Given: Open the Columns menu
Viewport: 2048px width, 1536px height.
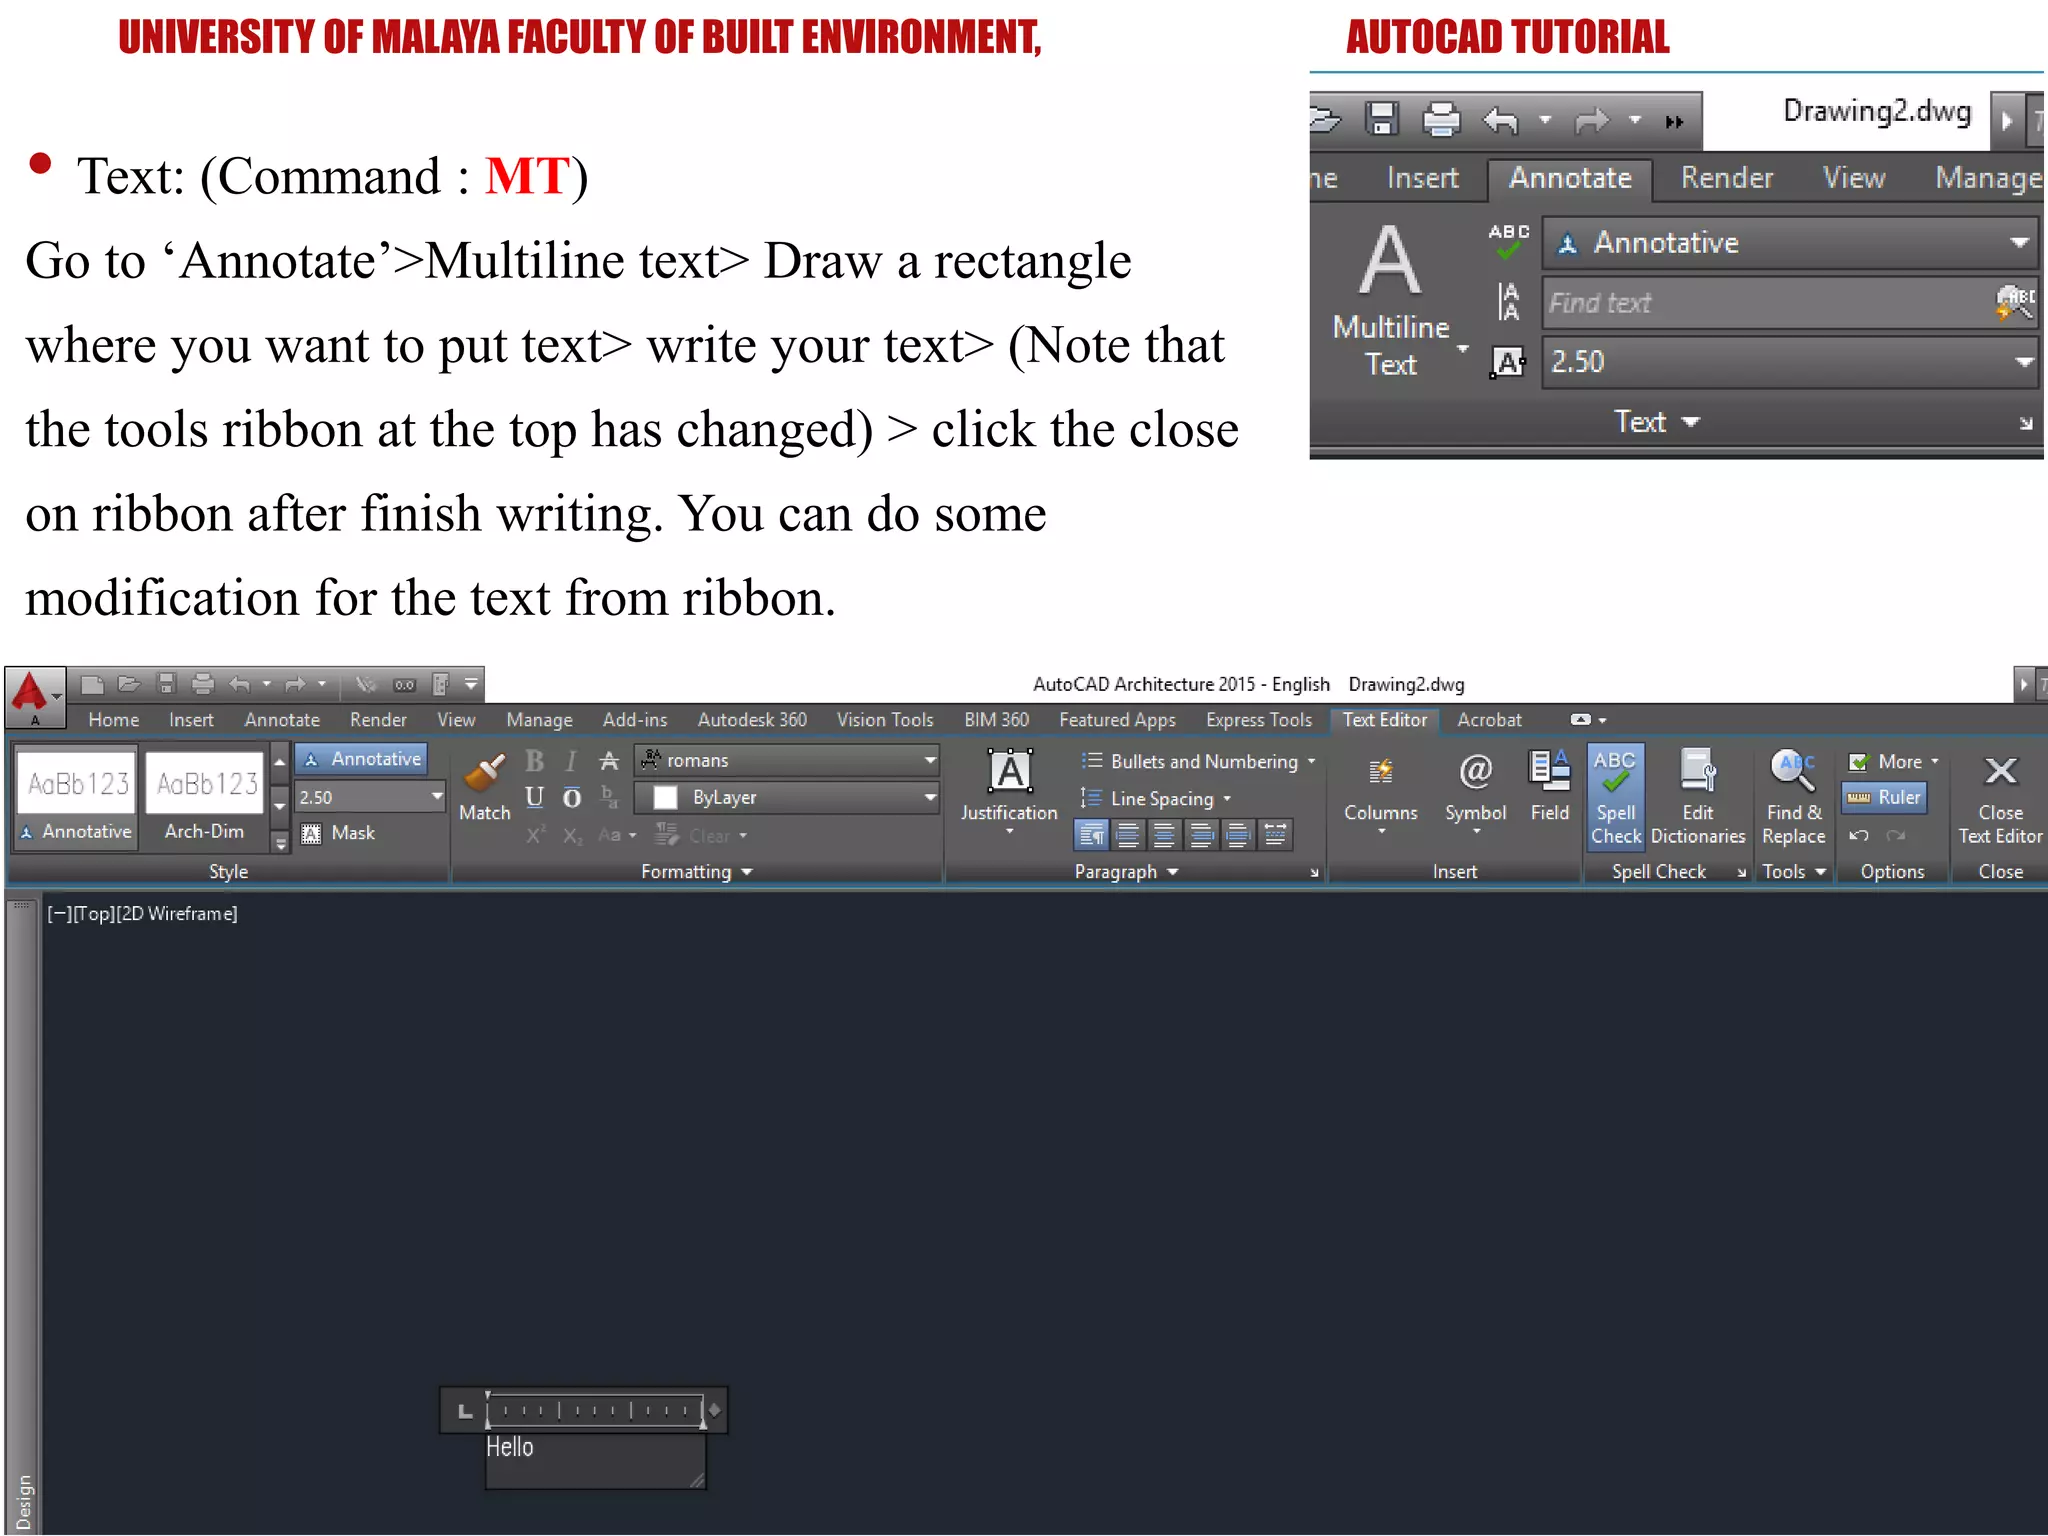Looking at the screenshot, I should [1380, 793].
